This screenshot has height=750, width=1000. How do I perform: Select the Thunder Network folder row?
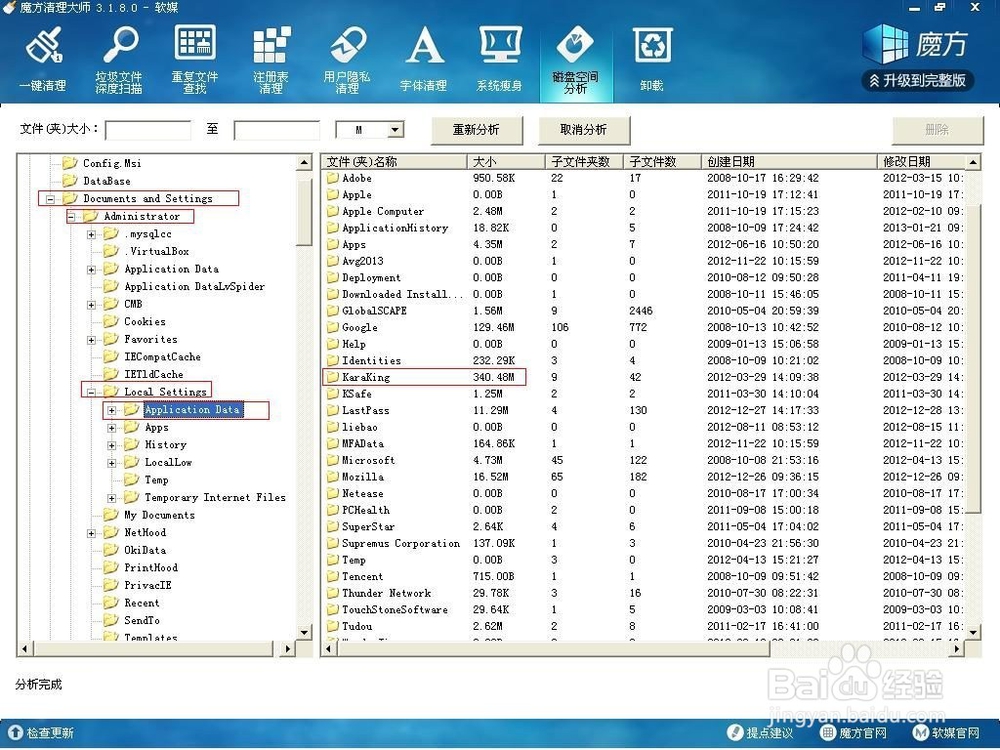[643, 592]
